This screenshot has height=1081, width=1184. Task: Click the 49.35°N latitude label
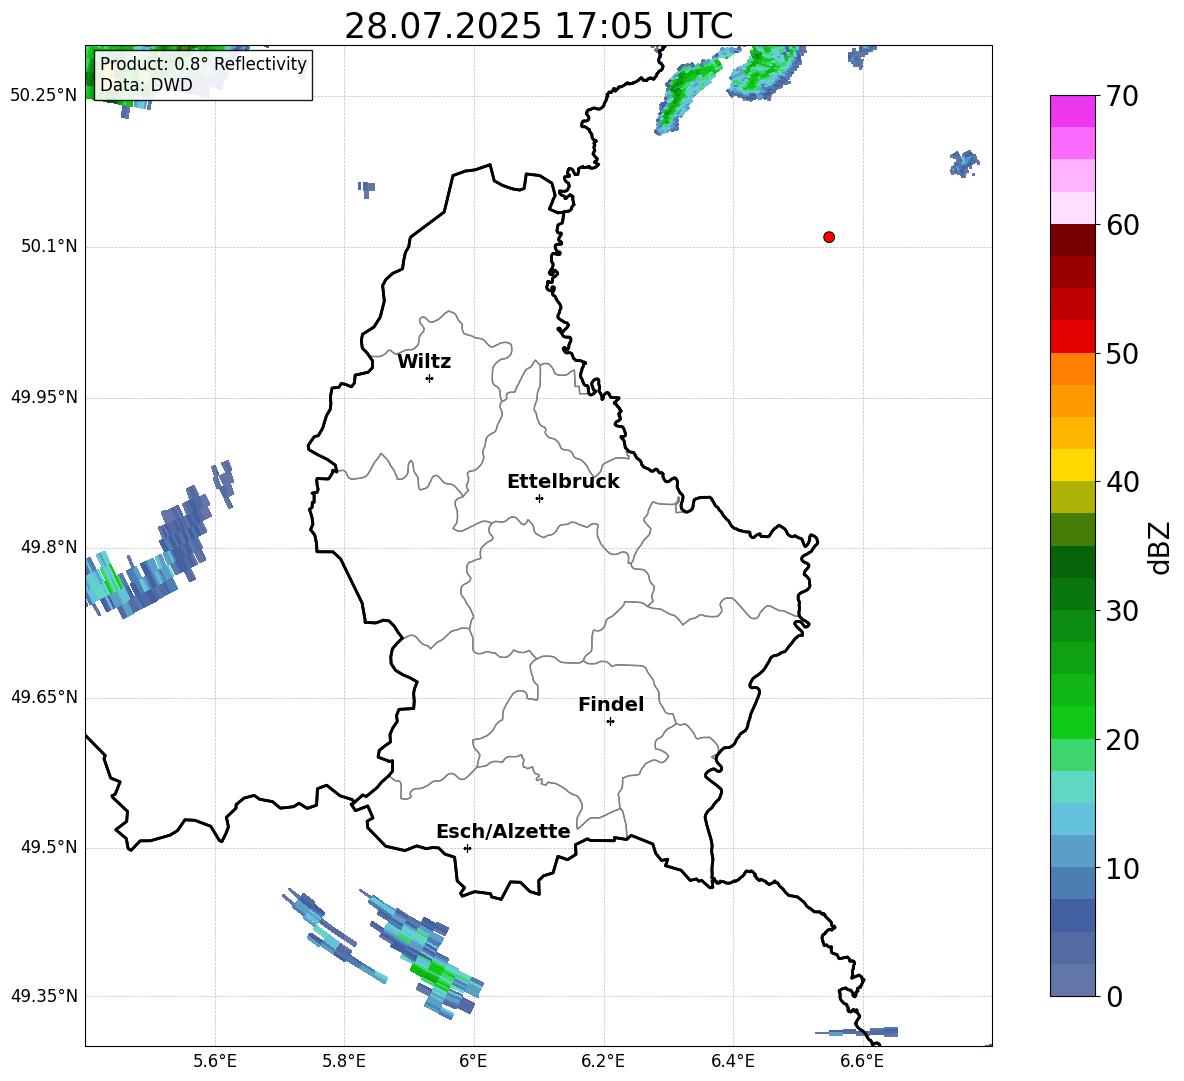(x=44, y=996)
